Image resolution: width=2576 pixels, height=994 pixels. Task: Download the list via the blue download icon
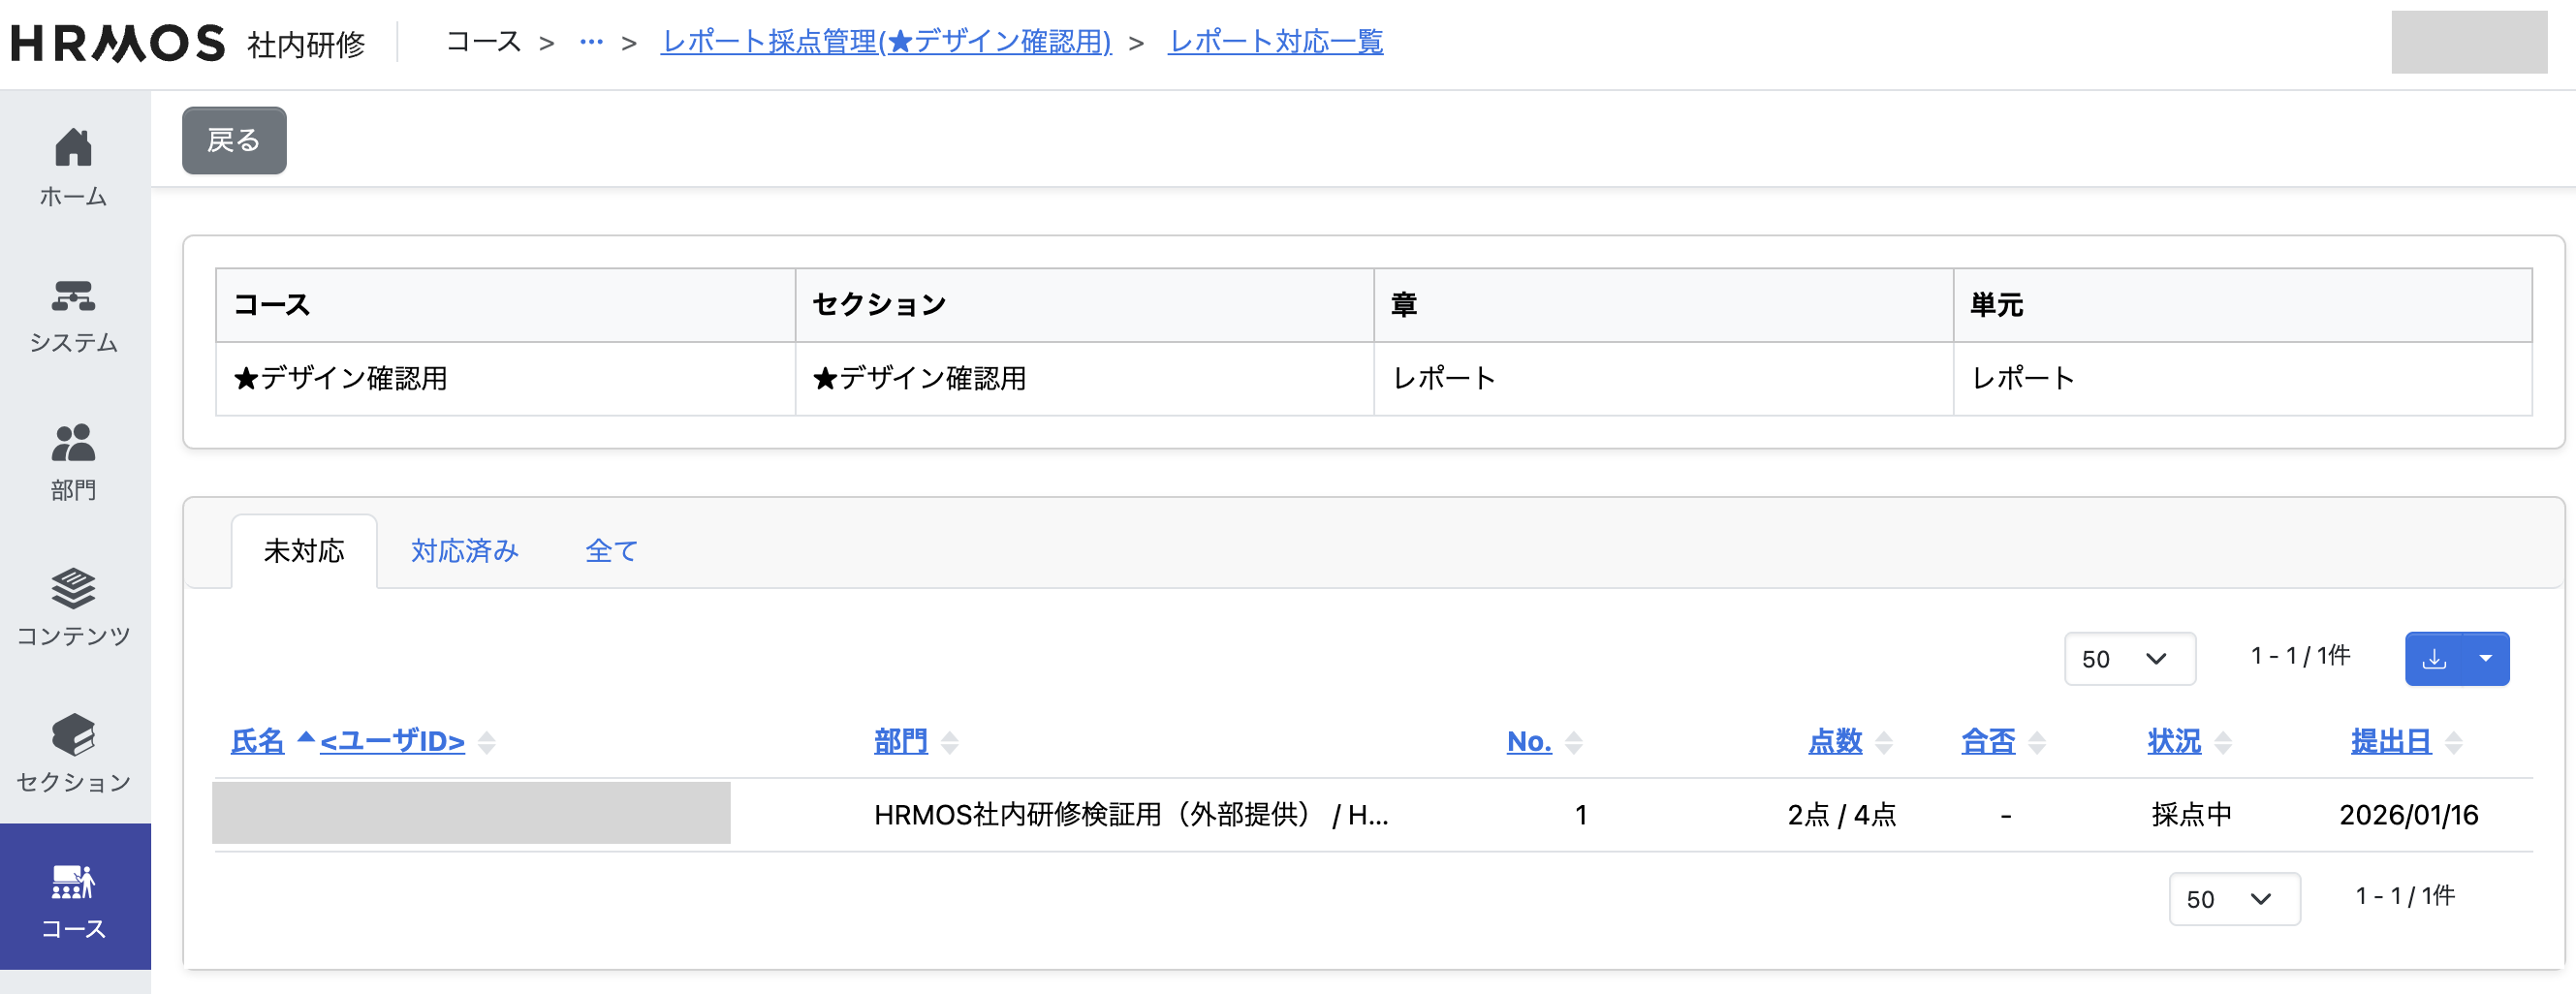tap(2434, 658)
